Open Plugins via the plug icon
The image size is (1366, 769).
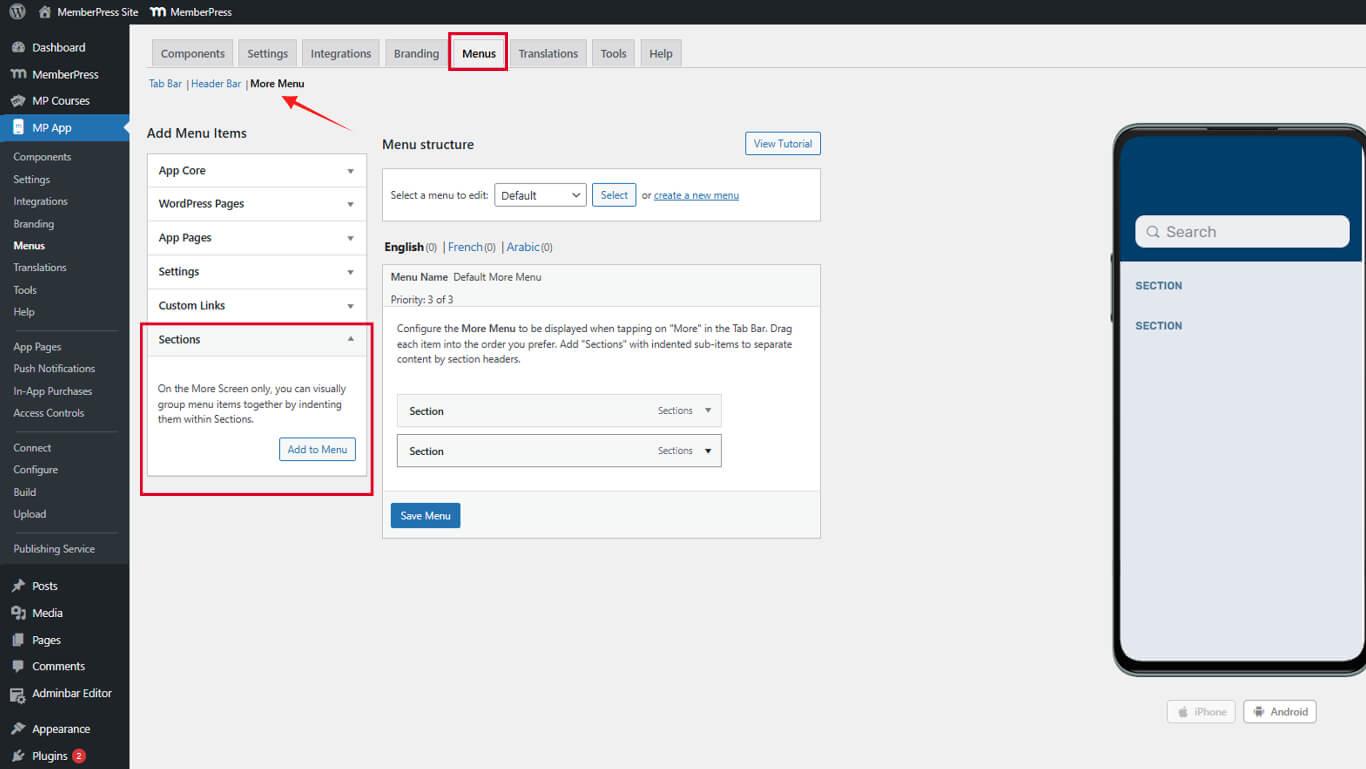point(18,756)
